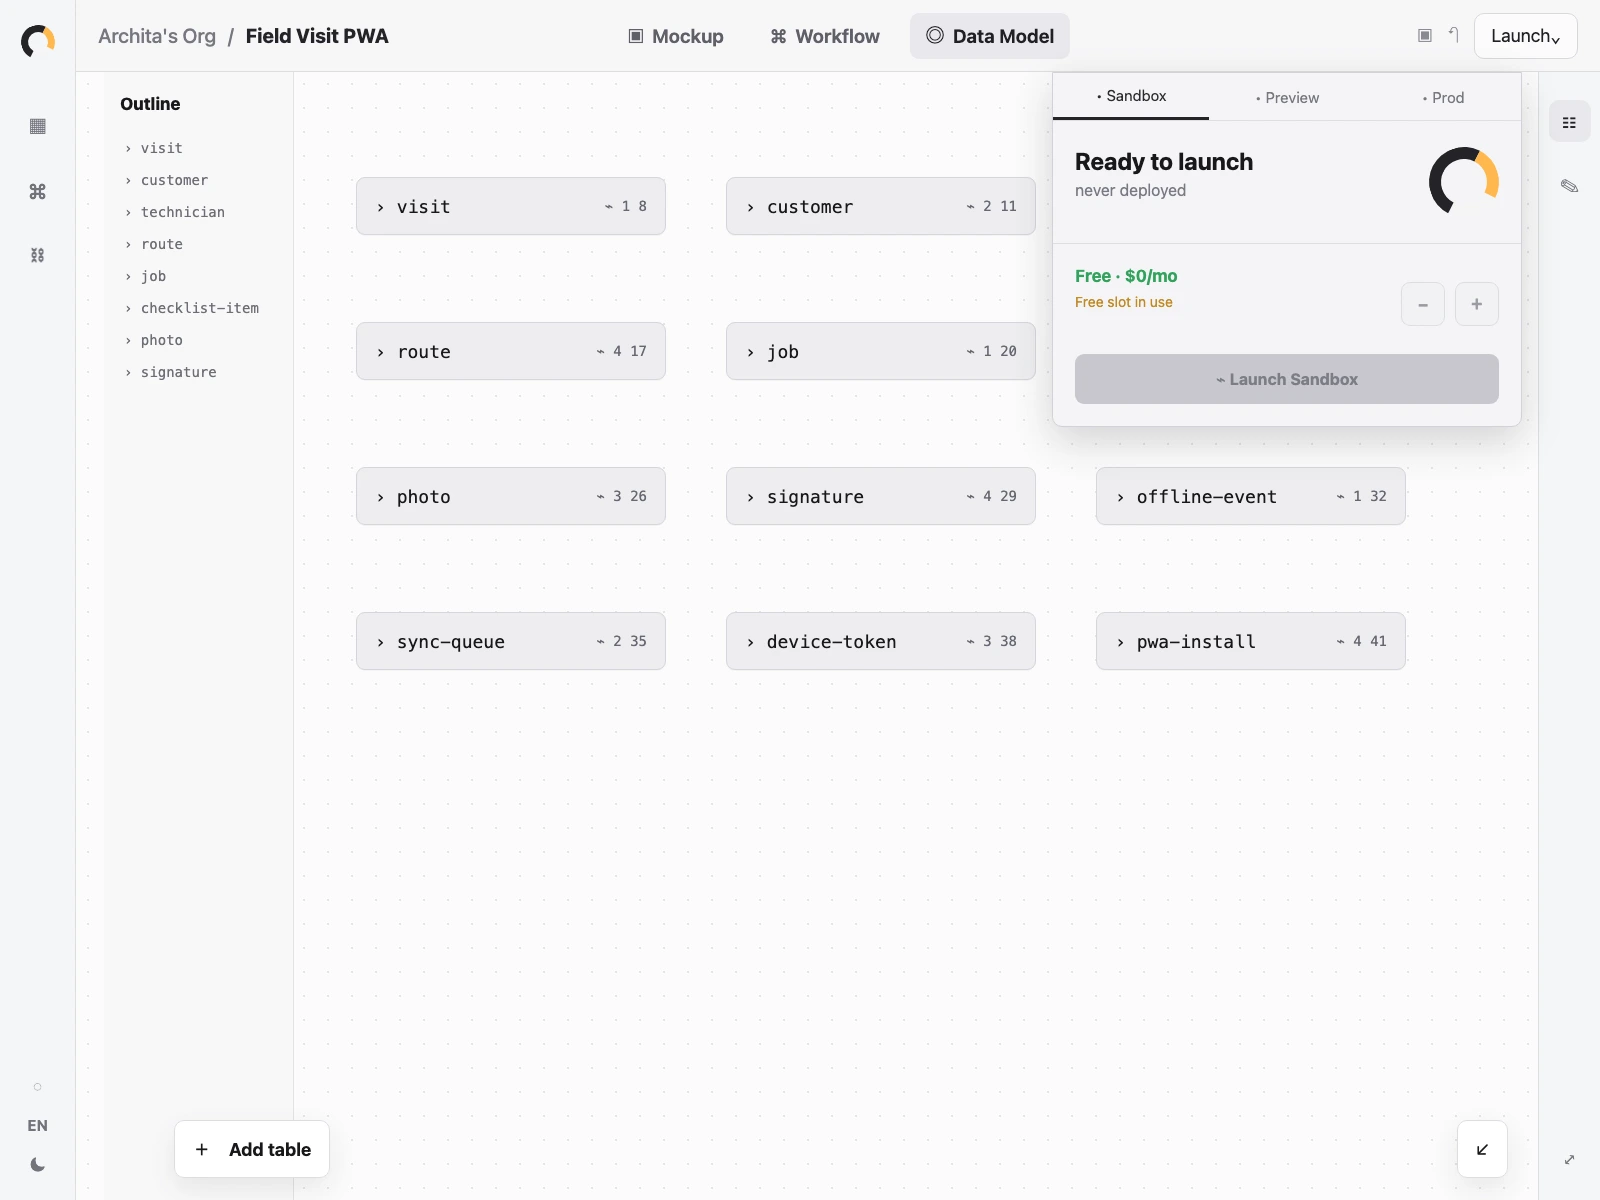Click the relation icon on customer card

tap(971, 207)
